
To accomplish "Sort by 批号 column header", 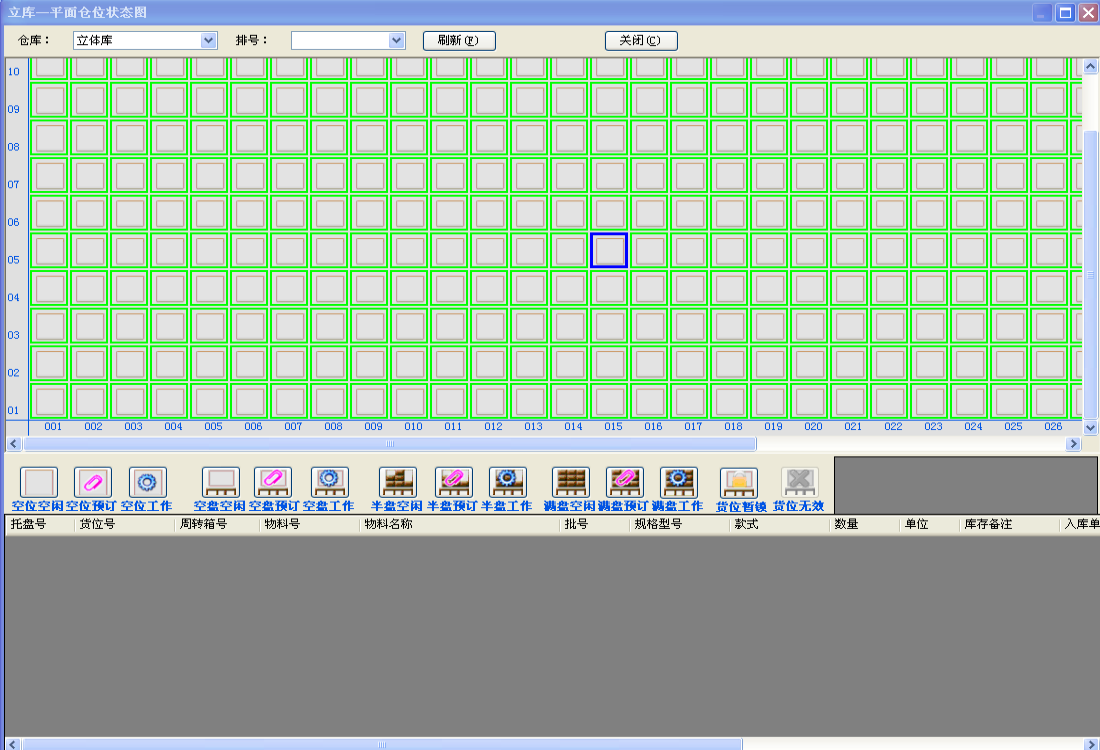I will click(594, 524).
